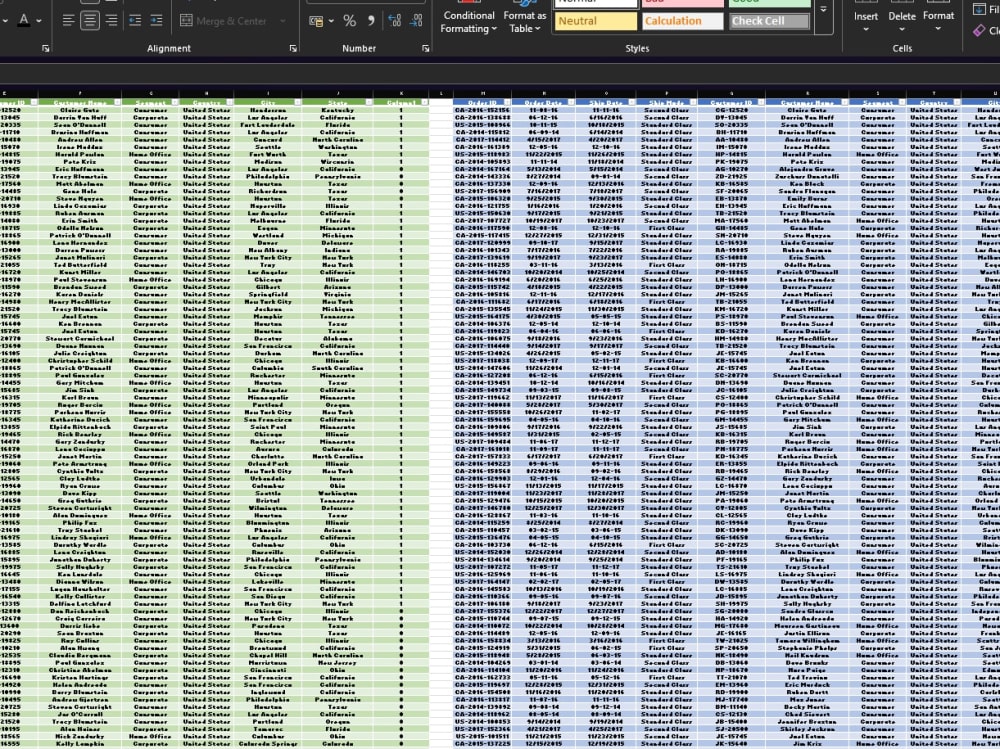The image size is (1000, 749).
Task: Open green Customer Name filter dropdown
Action: pos(117,102)
